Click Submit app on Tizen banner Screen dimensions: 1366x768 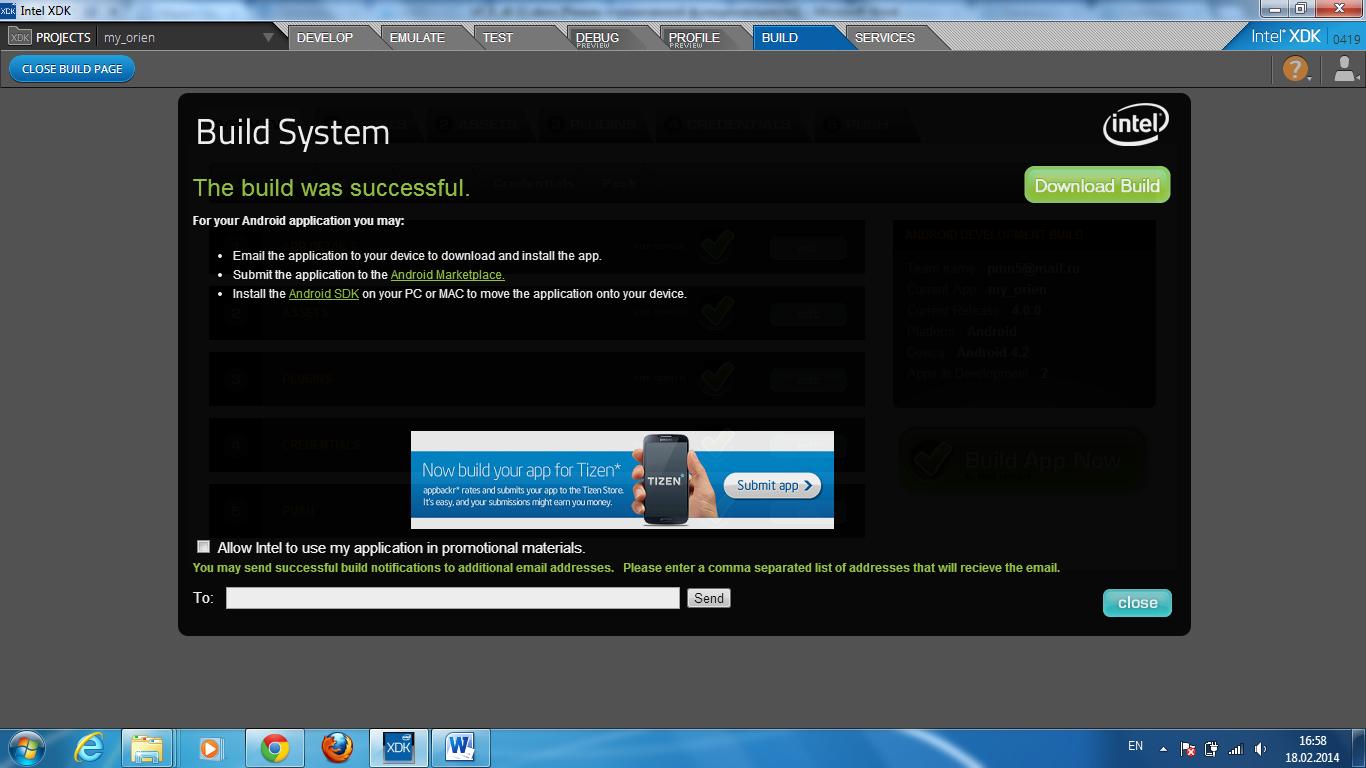[x=772, y=485]
